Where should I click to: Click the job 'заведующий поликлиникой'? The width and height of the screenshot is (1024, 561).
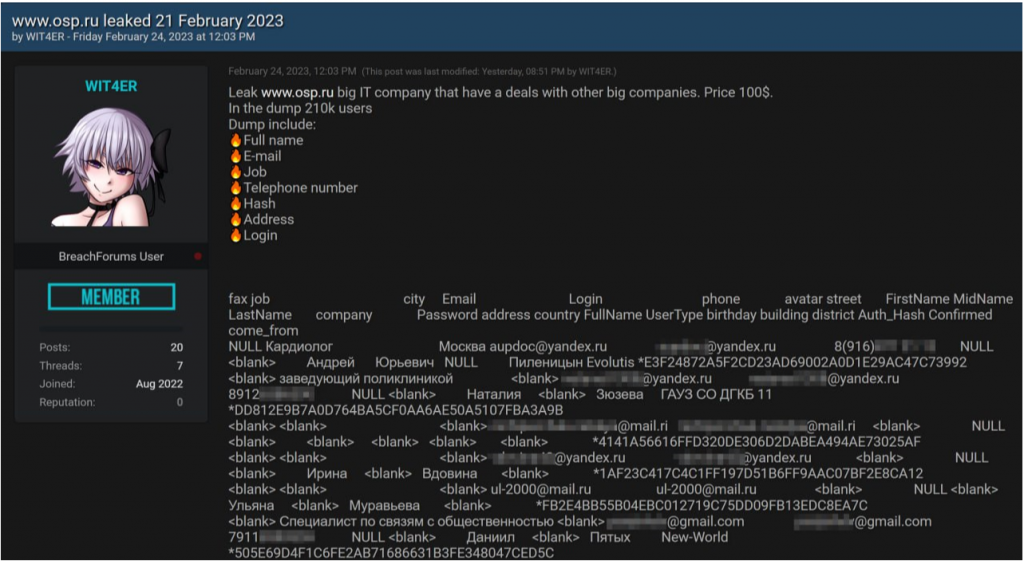366,378
